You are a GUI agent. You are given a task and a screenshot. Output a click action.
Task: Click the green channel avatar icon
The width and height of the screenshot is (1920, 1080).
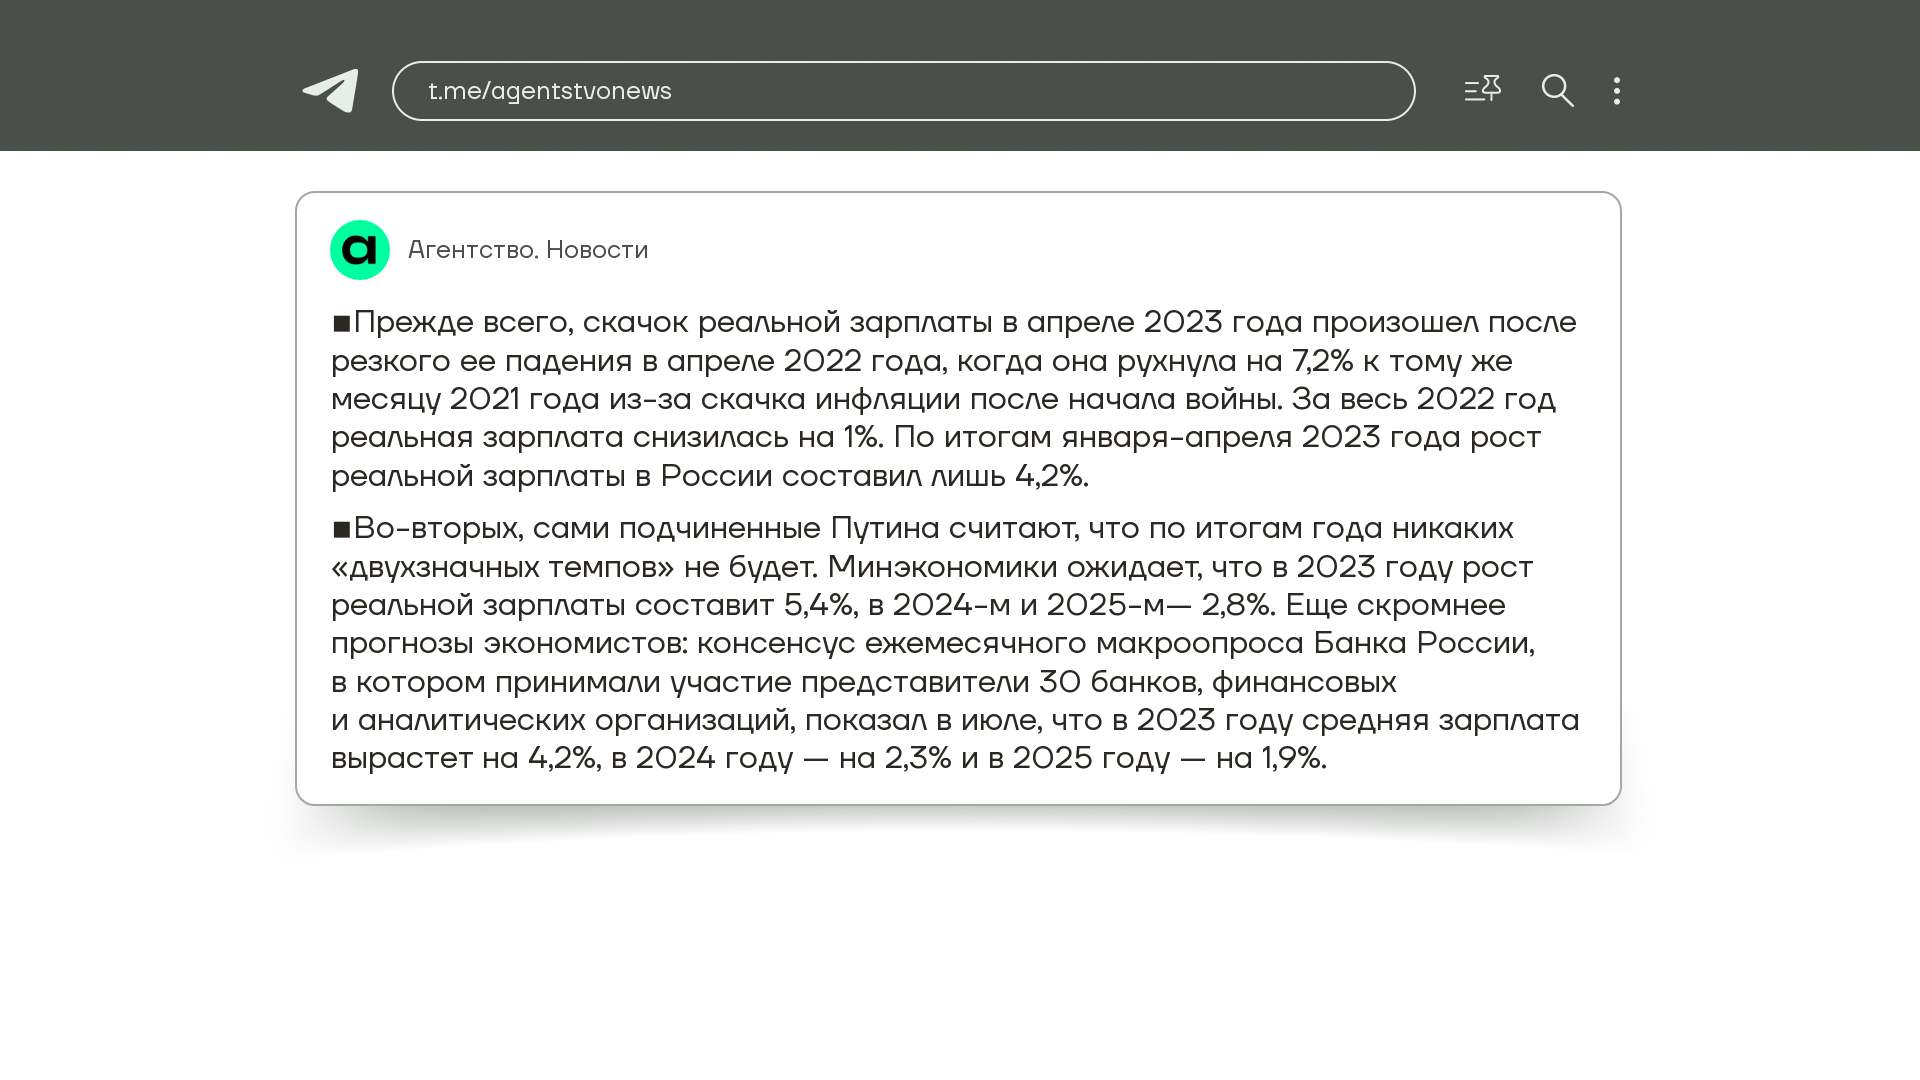point(360,250)
